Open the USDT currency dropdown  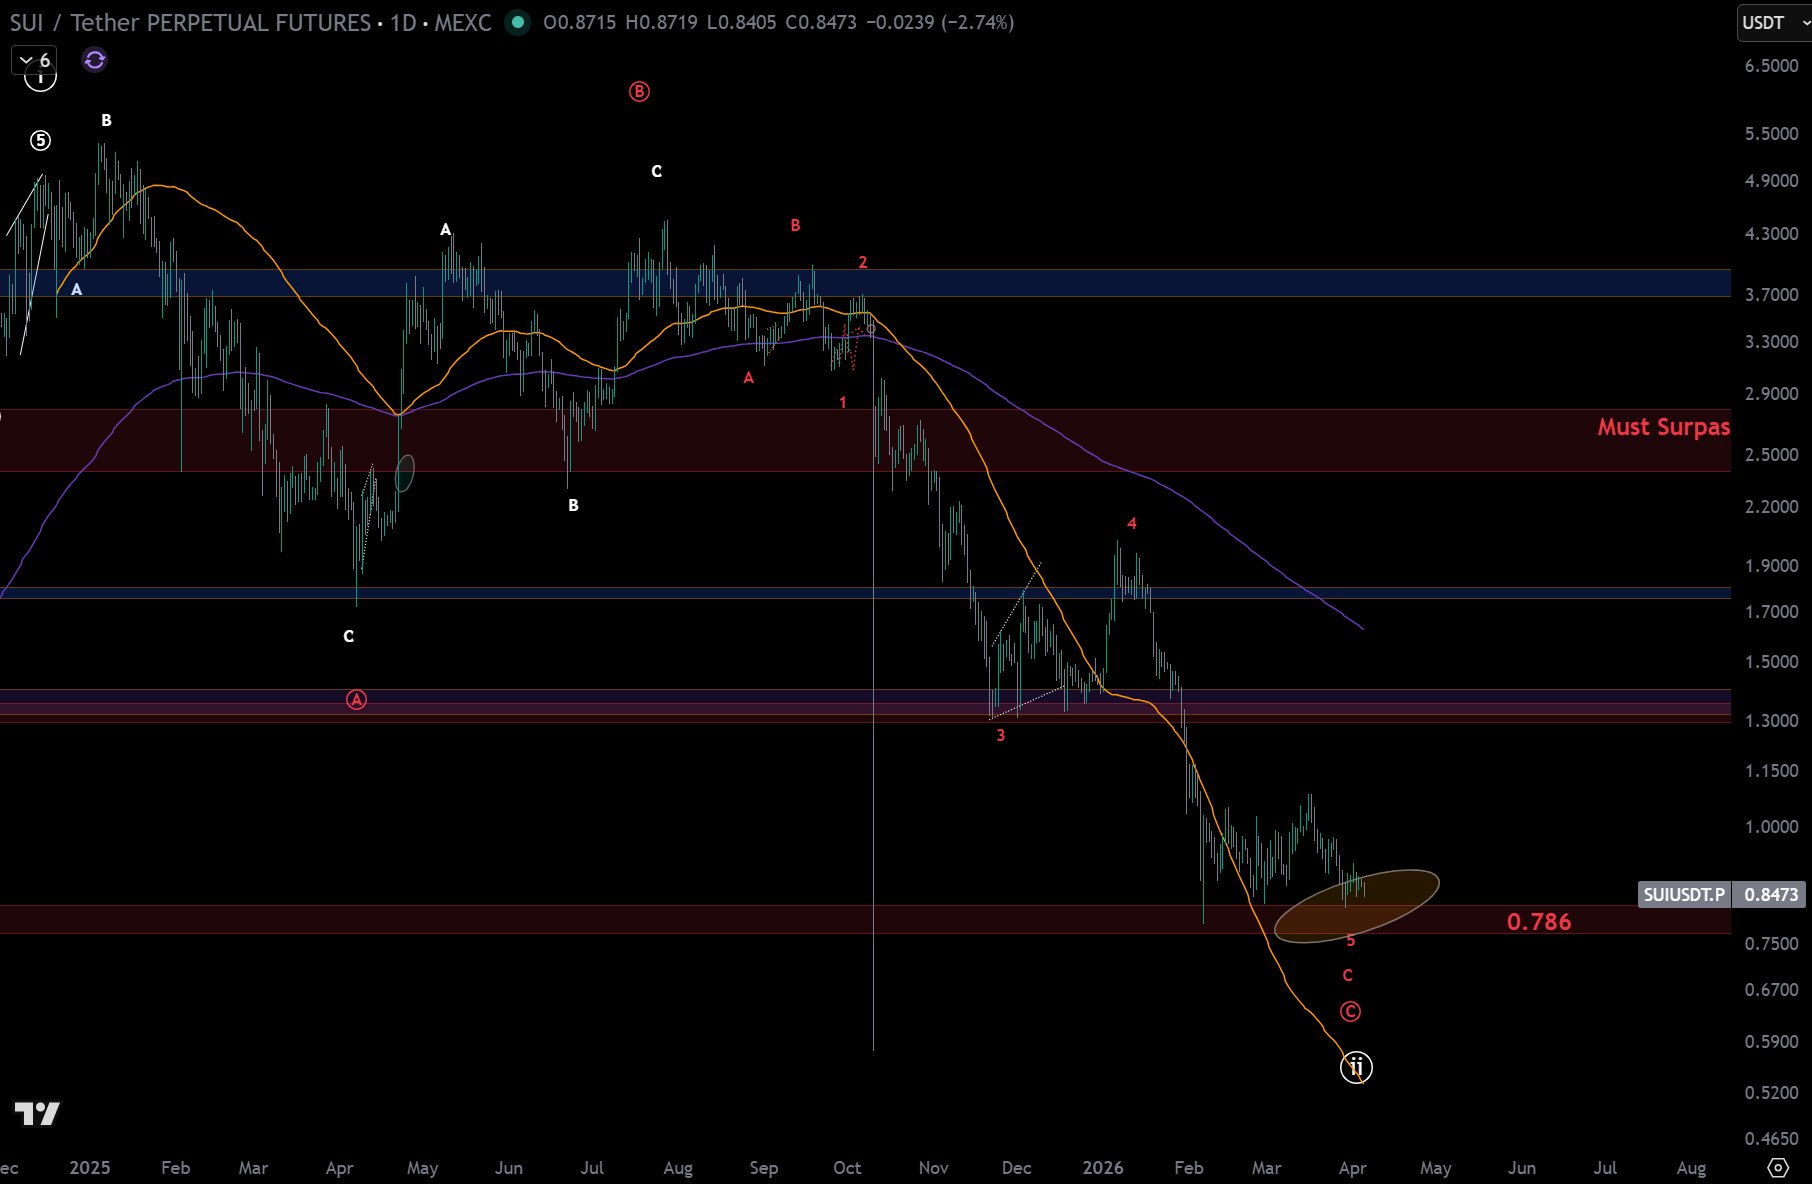[x=1773, y=22]
